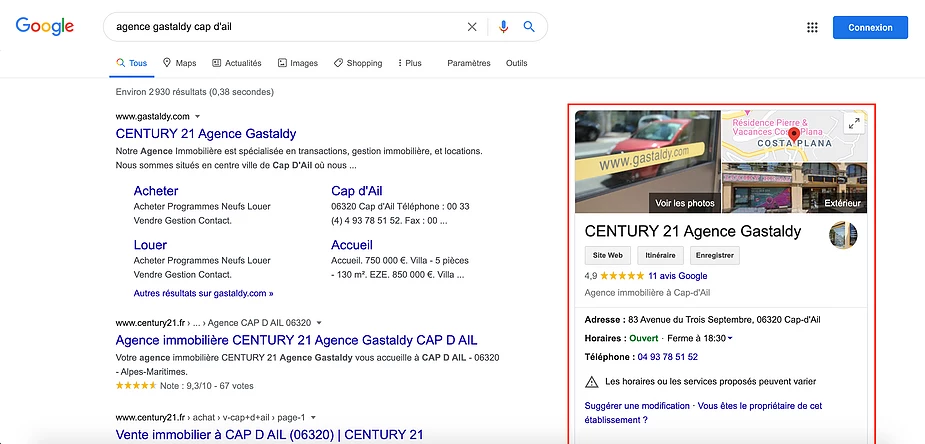
Task: Click the Environ 2 930 résultats text
Action: pos(195,92)
